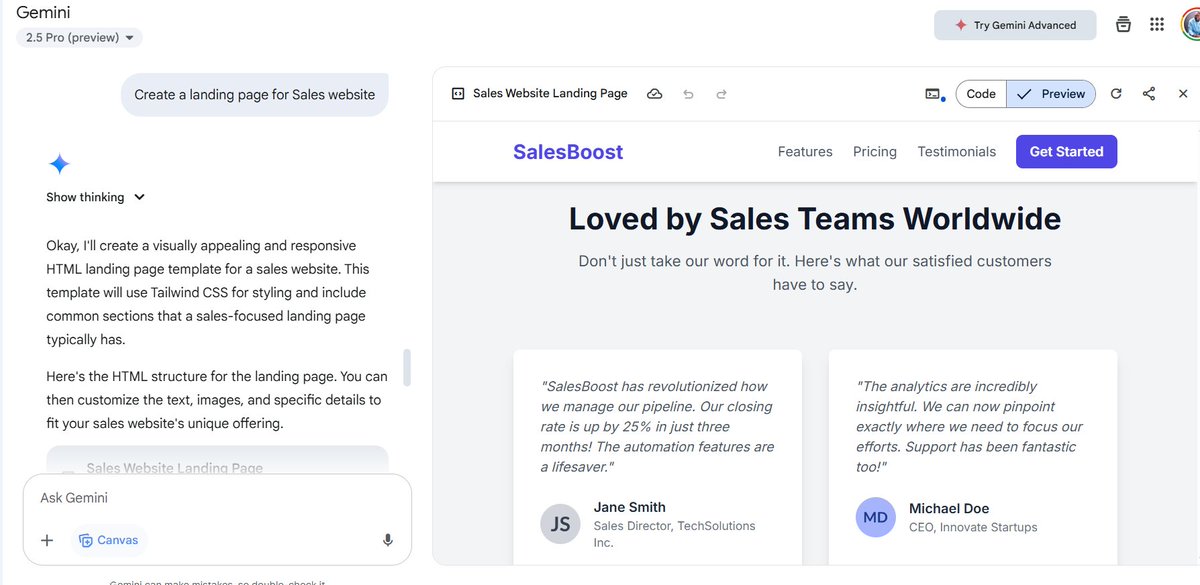Open the Gemini model selector dropdown
Image resolution: width=1200 pixels, height=585 pixels.
(79, 38)
